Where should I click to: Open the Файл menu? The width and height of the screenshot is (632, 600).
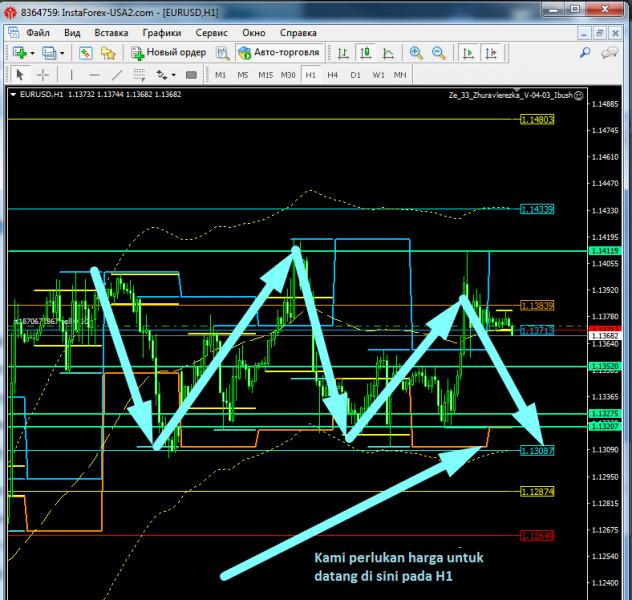click(38, 33)
